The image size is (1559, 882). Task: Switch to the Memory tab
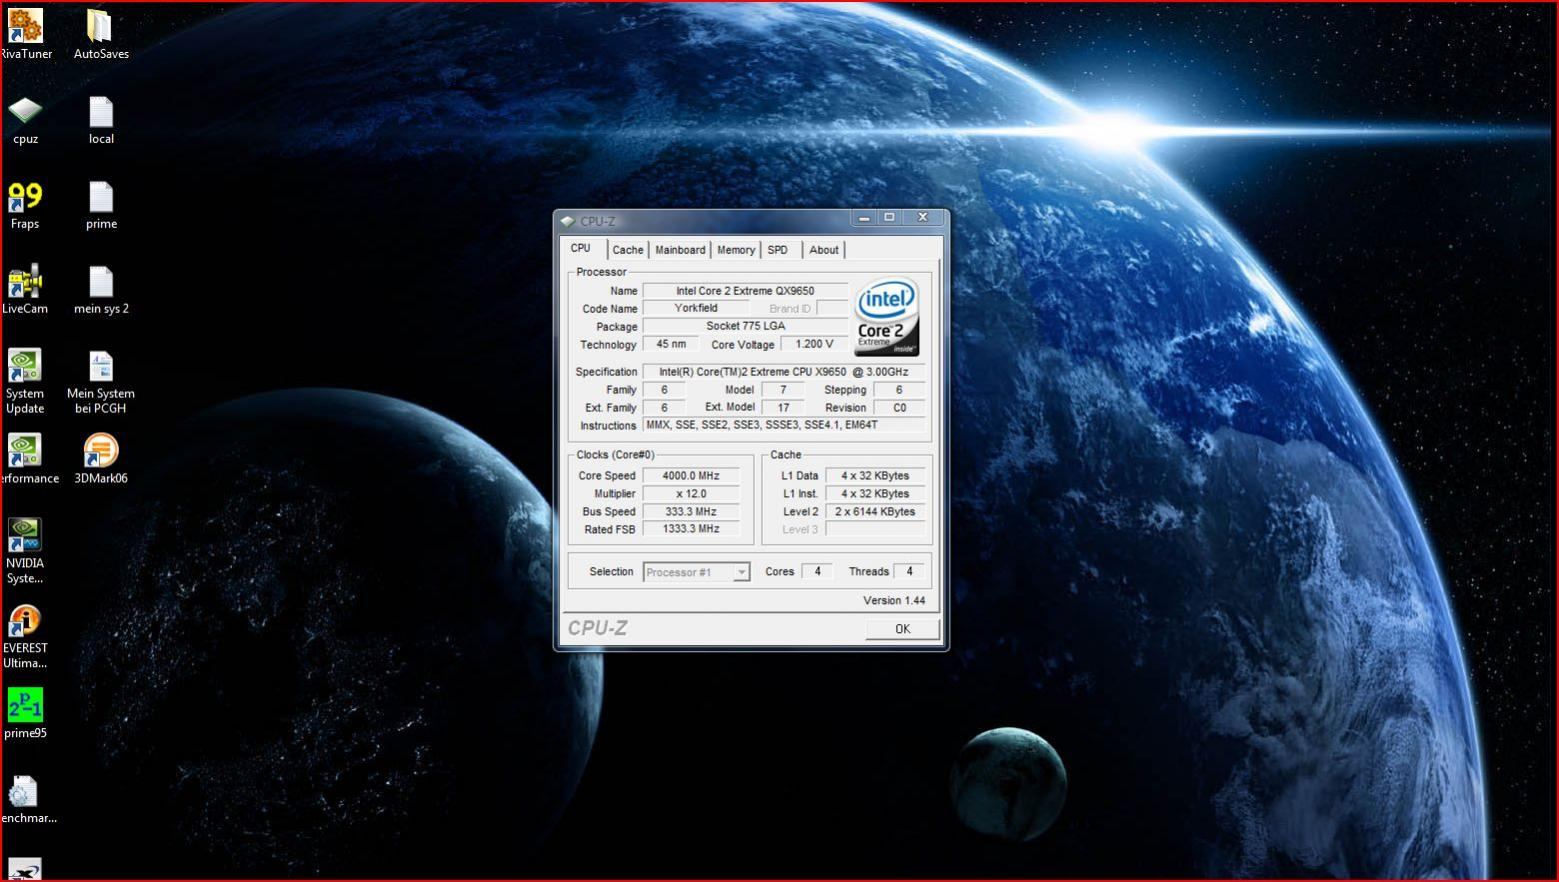pyautogui.click(x=736, y=250)
